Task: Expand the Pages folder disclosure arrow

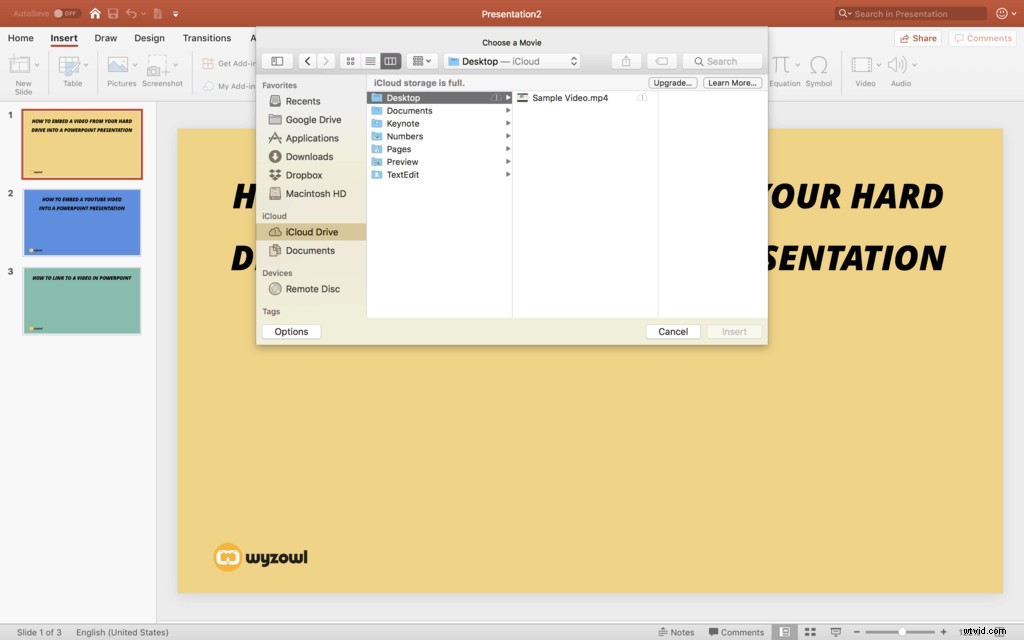Action: [509, 149]
